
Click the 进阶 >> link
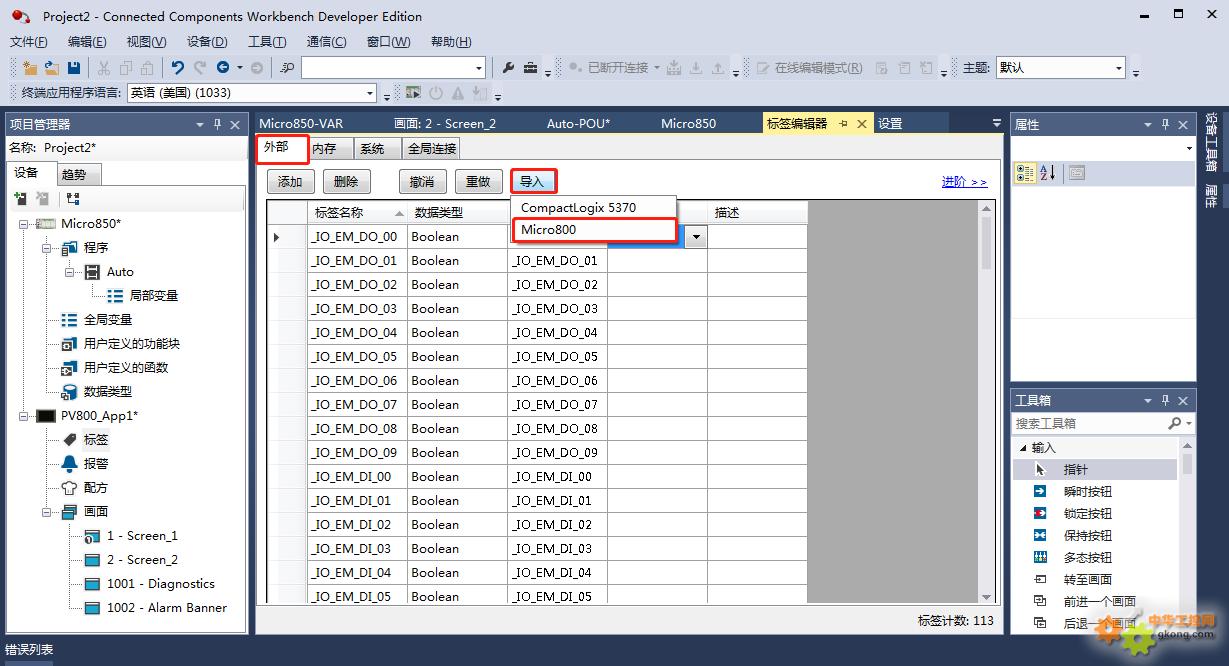tap(964, 182)
